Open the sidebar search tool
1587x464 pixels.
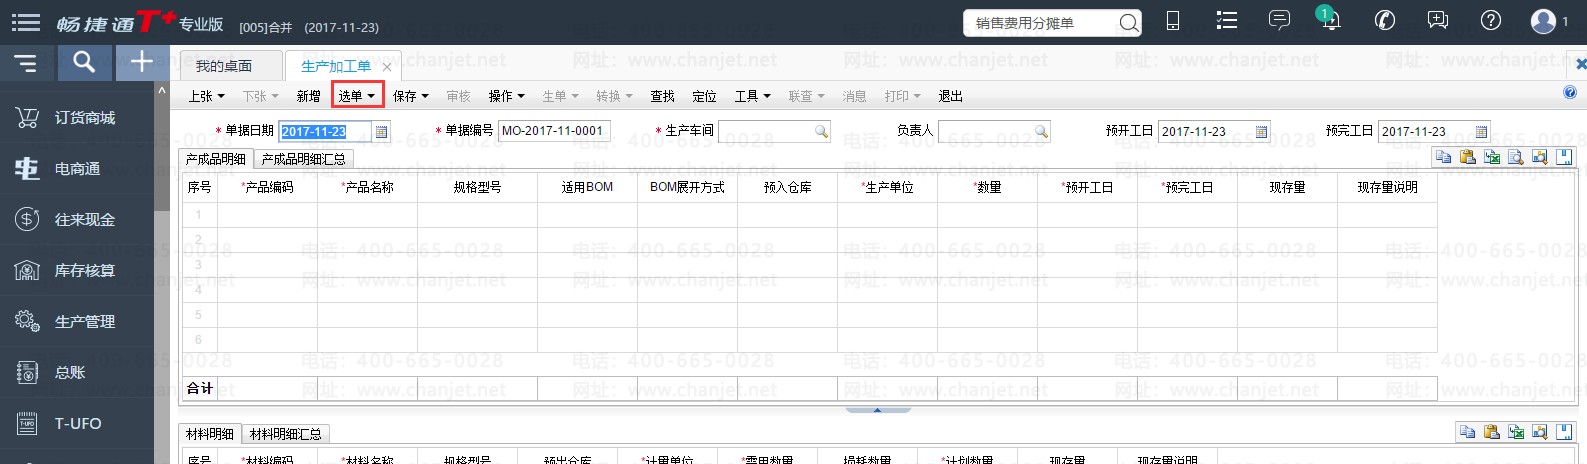click(x=85, y=63)
